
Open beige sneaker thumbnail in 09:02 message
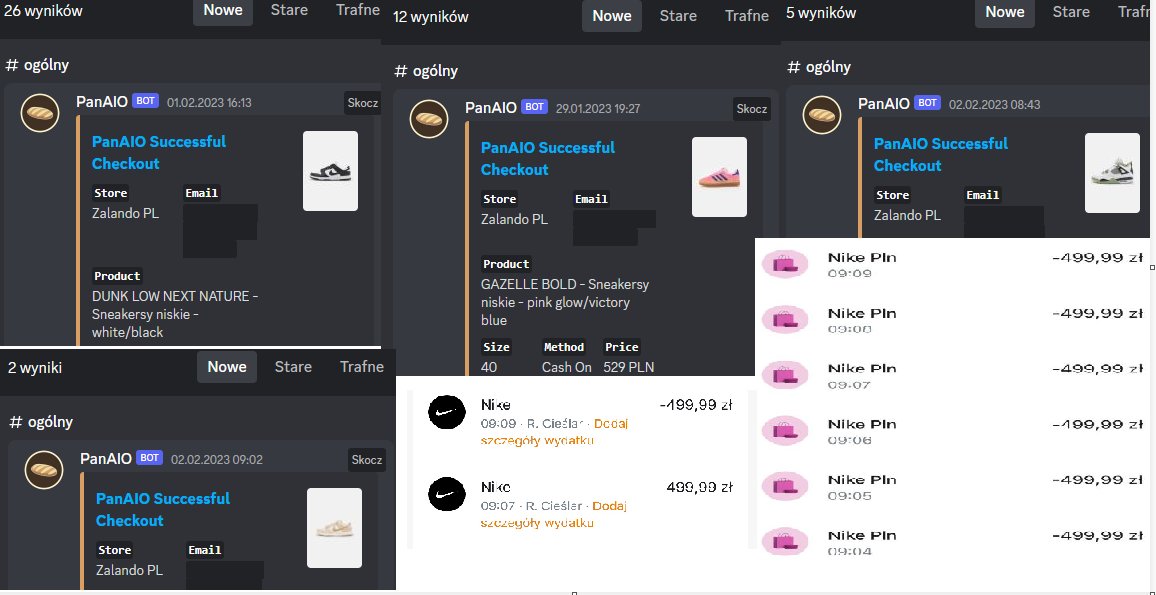[x=335, y=528]
